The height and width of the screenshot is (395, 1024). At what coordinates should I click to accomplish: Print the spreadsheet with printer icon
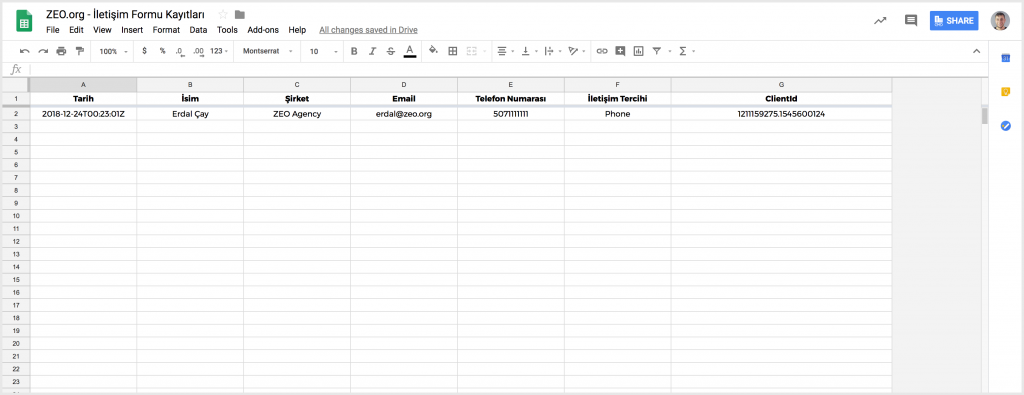61,51
